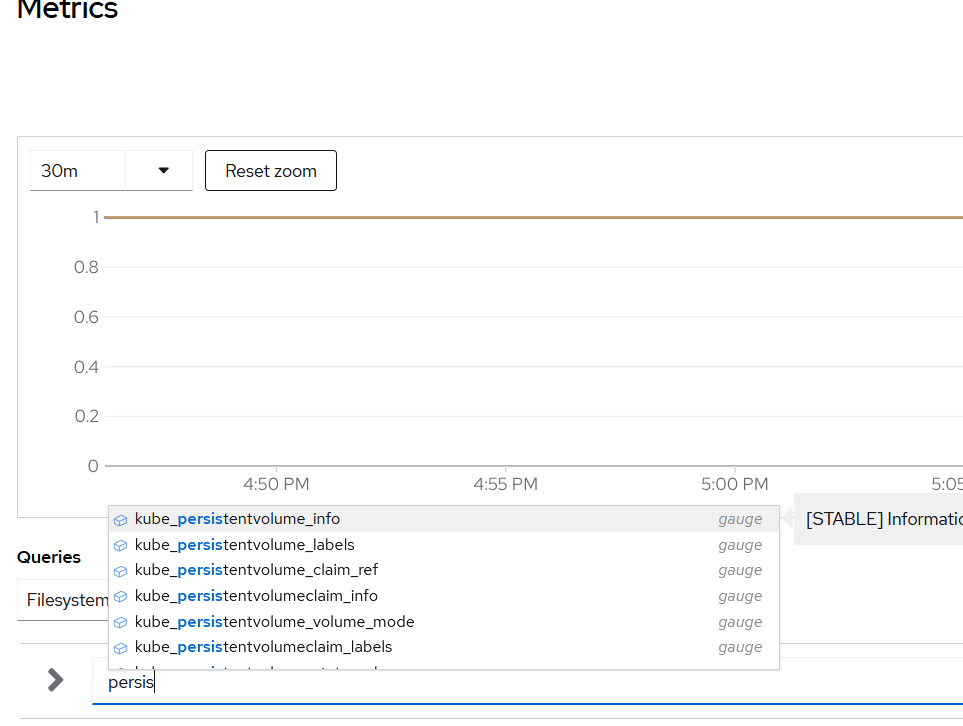963x726 pixels.
Task: Pick kube_persistentvolume_claim_ref suggestion
Action: pos(256,570)
